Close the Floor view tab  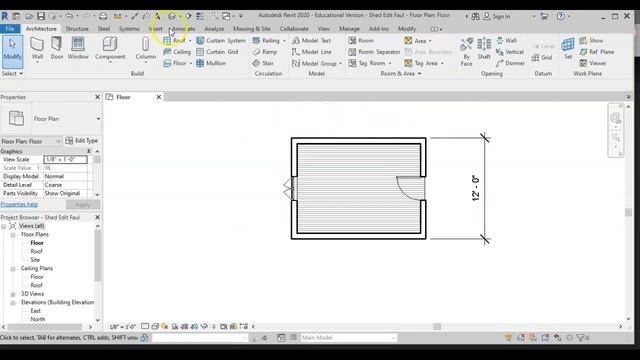tap(159, 97)
